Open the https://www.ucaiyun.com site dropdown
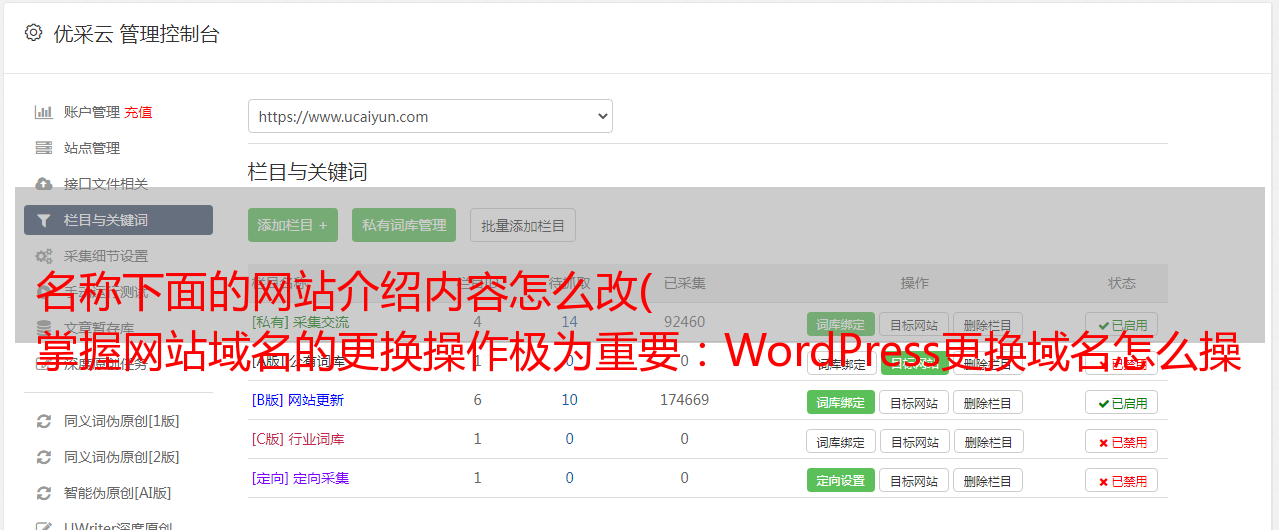The image size is (1279, 530). point(430,116)
